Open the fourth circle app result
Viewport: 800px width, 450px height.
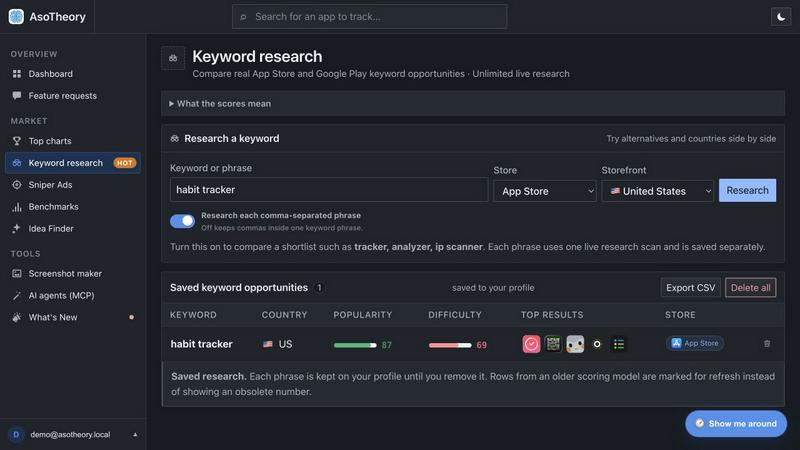tap(597, 344)
